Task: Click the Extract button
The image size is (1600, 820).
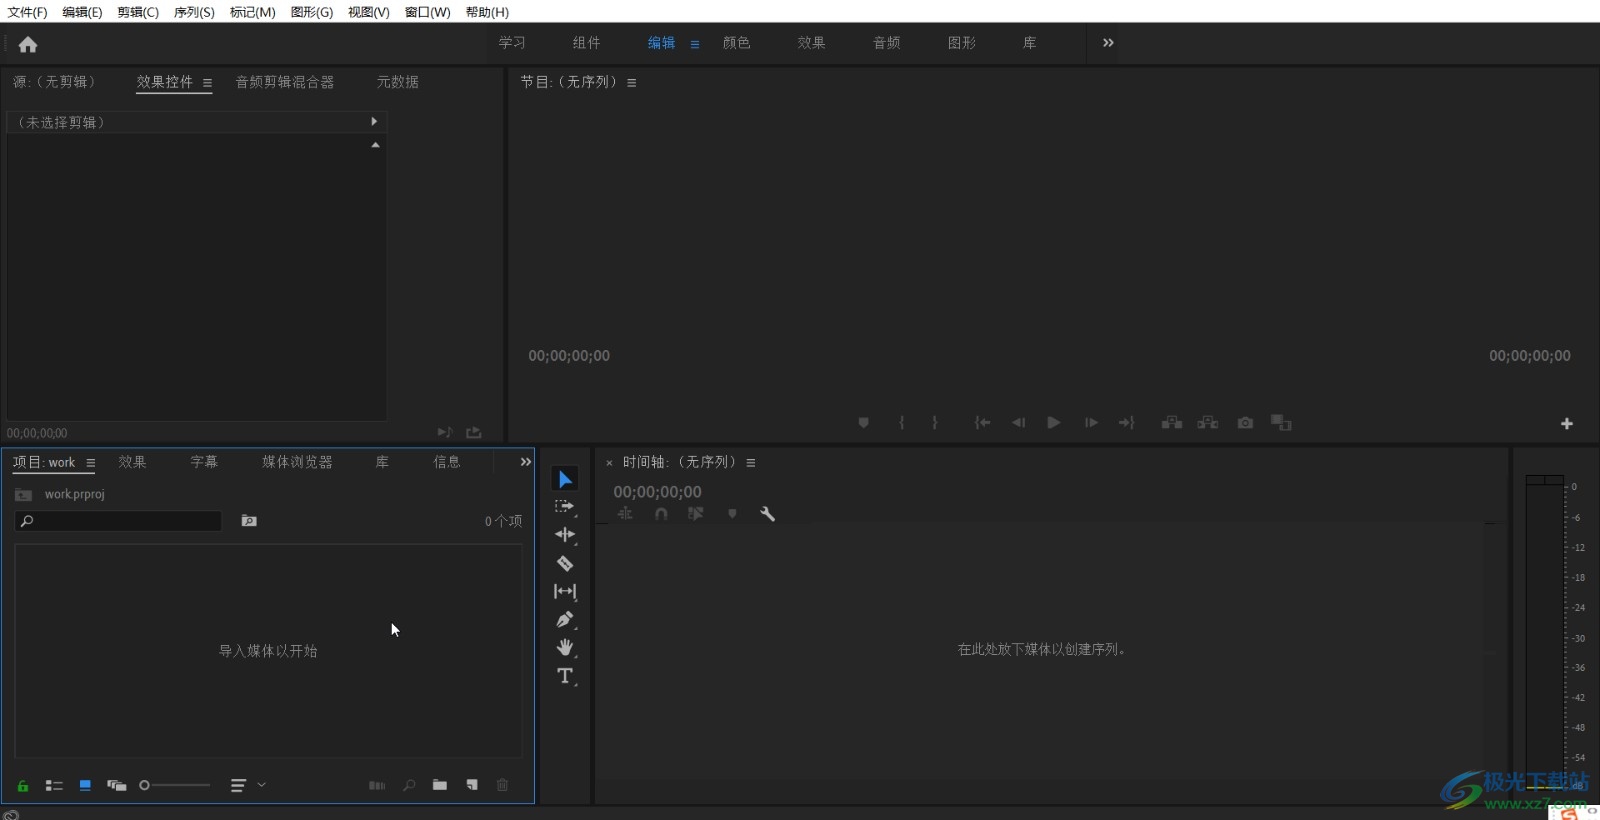Action: 1208,423
